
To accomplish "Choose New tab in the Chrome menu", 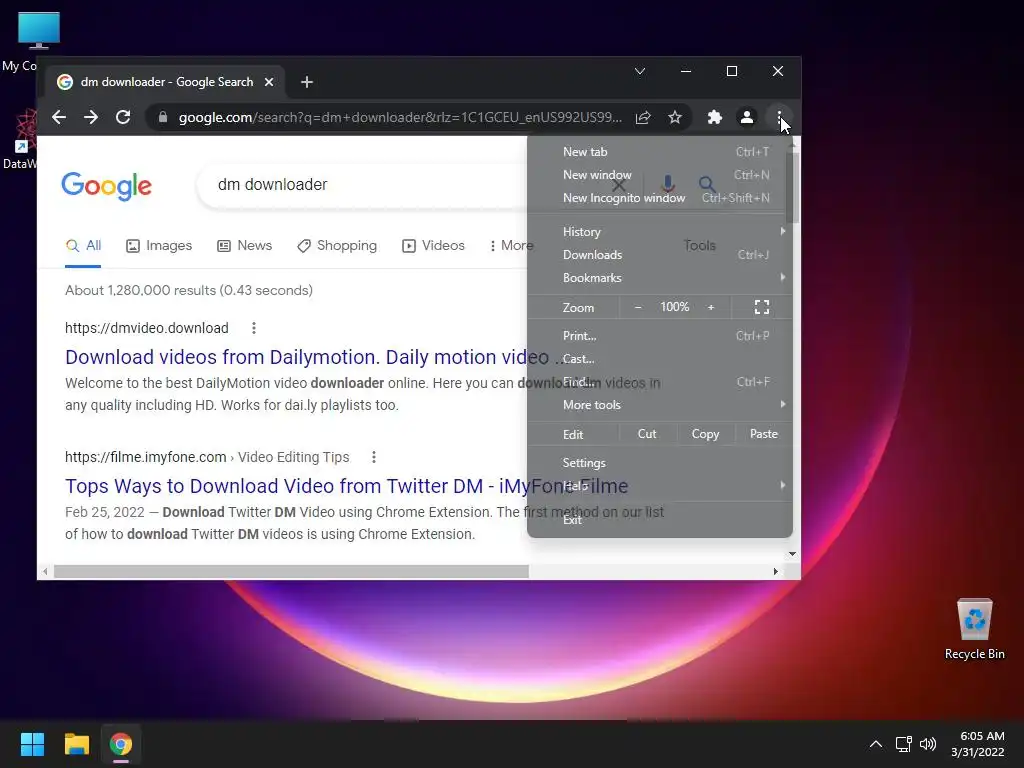I will click(660, 152).
